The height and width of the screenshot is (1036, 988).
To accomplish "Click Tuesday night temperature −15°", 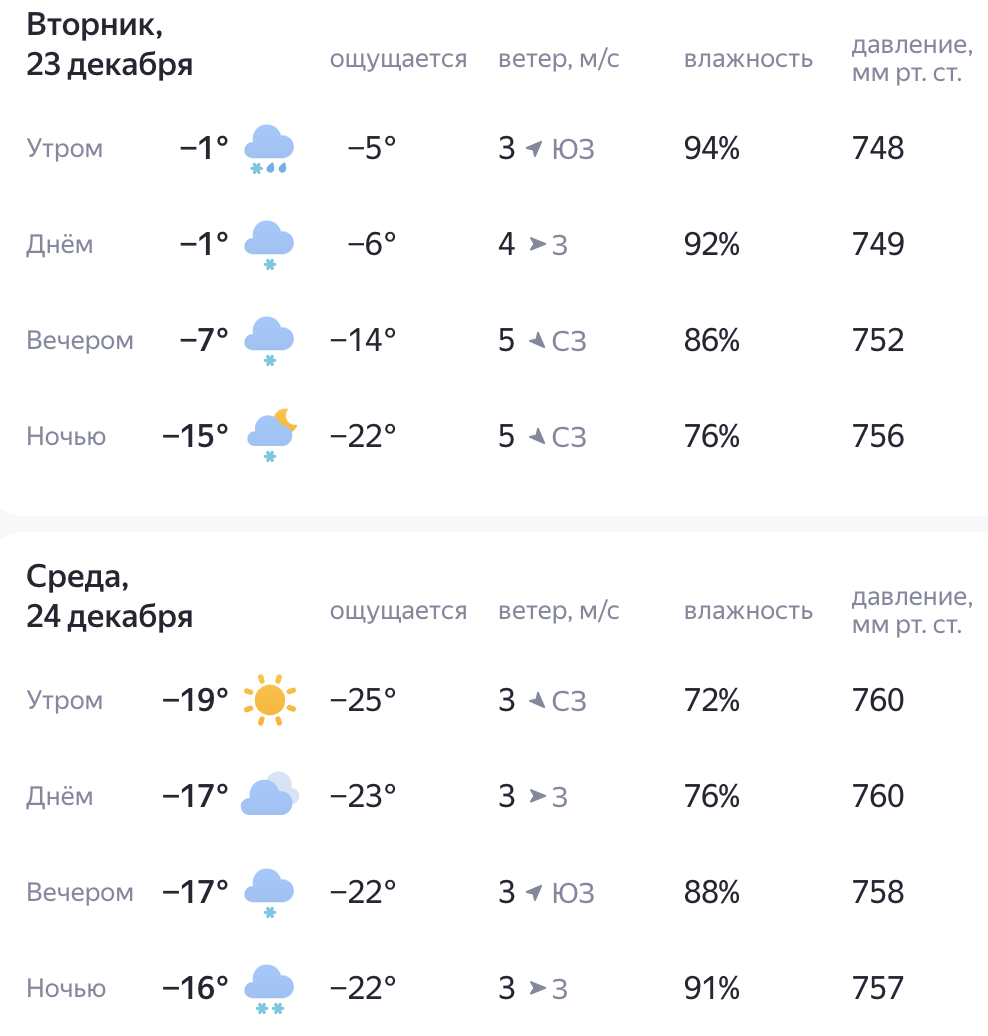I will [x=196, y=436].
